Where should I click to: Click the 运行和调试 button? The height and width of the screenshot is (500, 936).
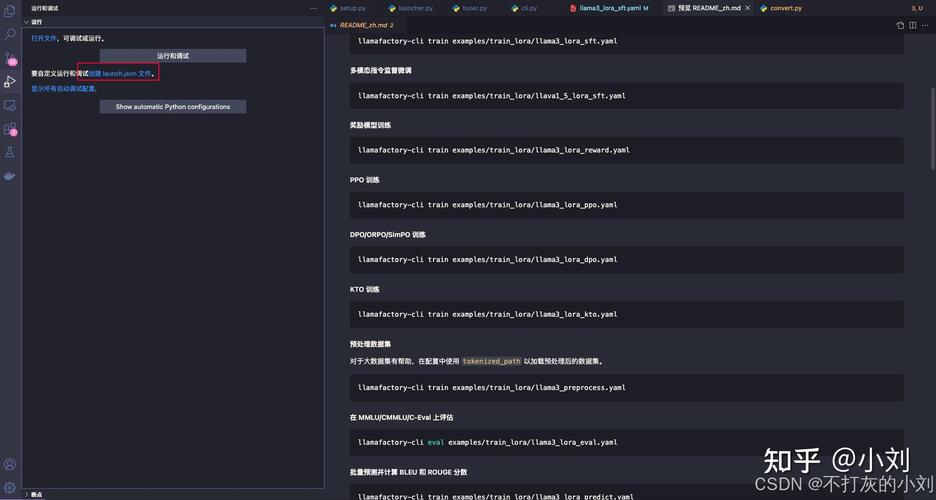coord(173,55)
